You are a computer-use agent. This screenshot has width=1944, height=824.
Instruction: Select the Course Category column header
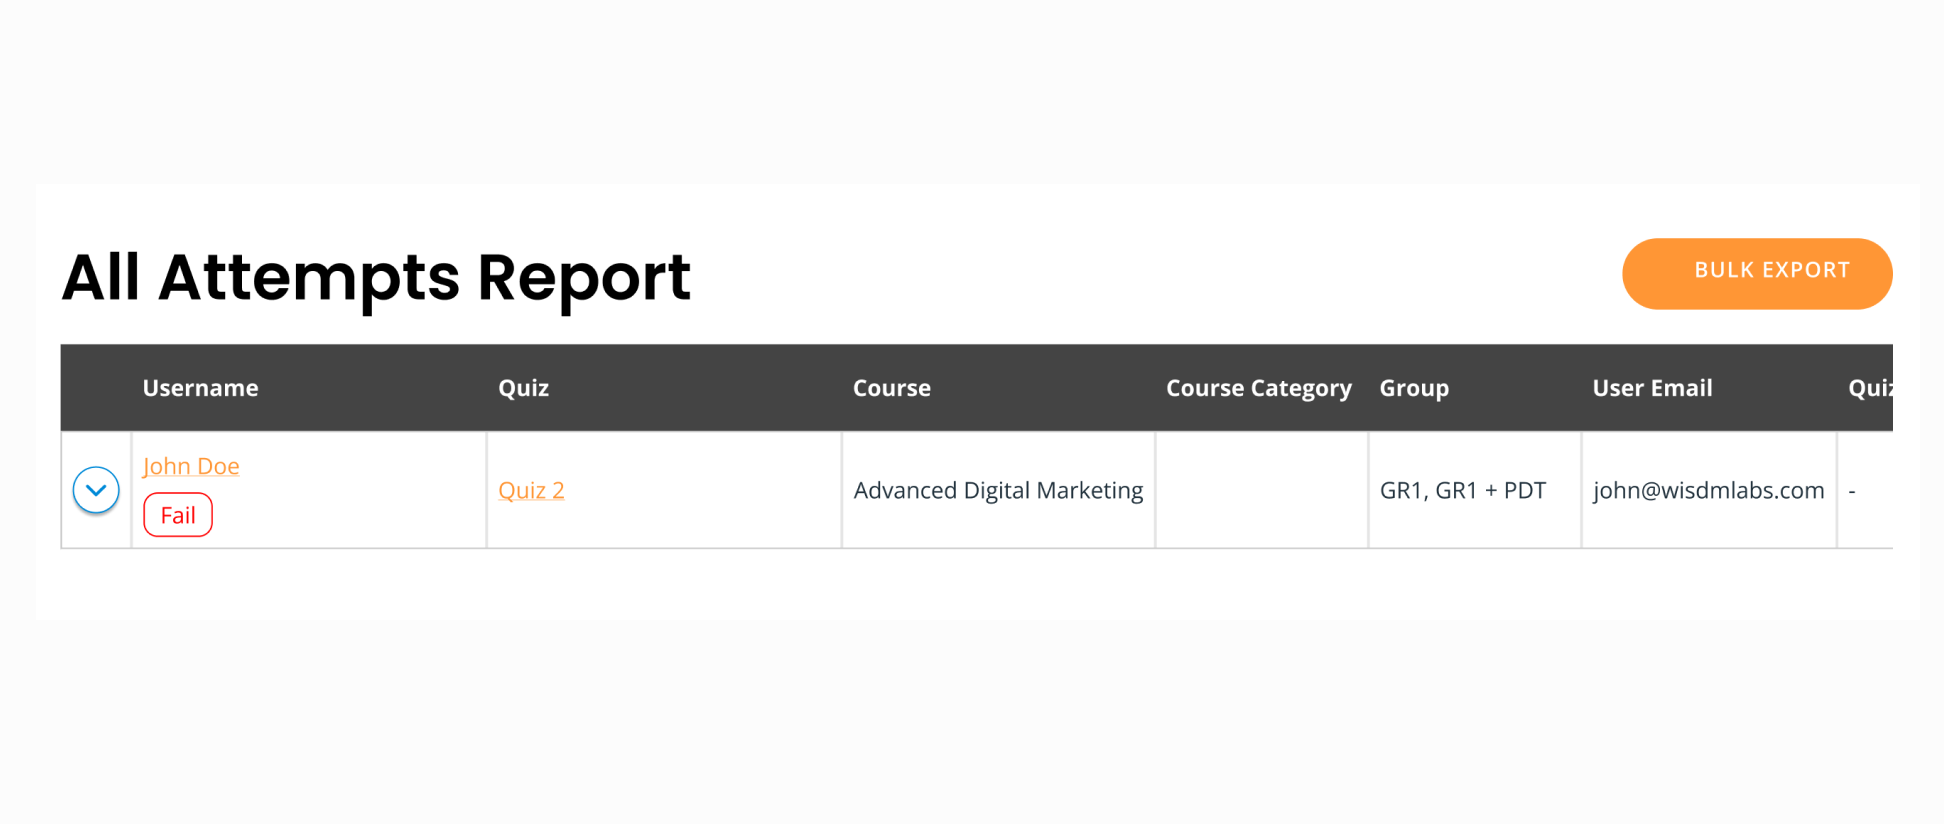[x=1258, y=388]
